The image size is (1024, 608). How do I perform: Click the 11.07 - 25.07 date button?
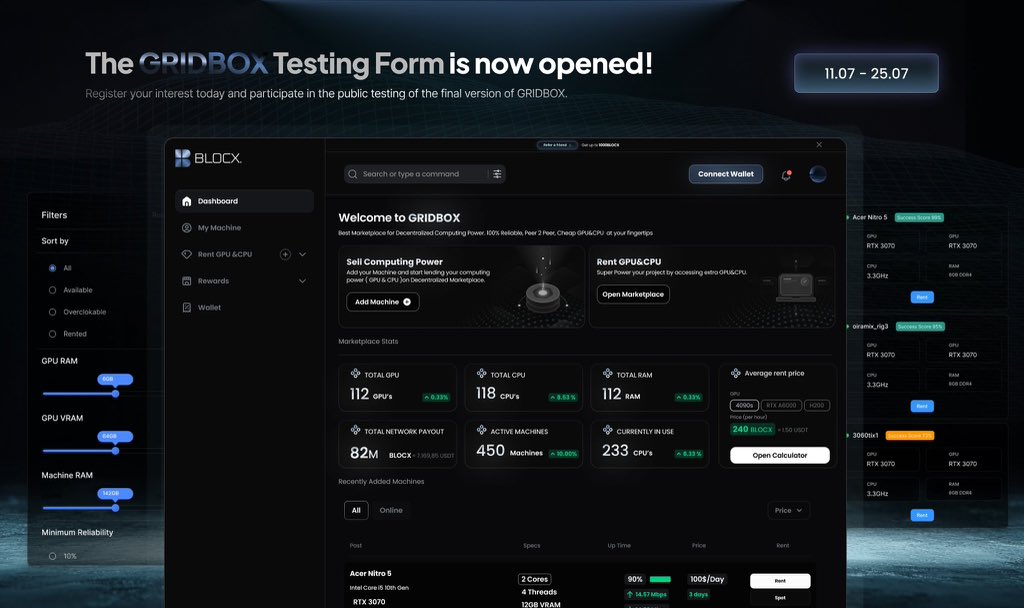pos(866,73)
